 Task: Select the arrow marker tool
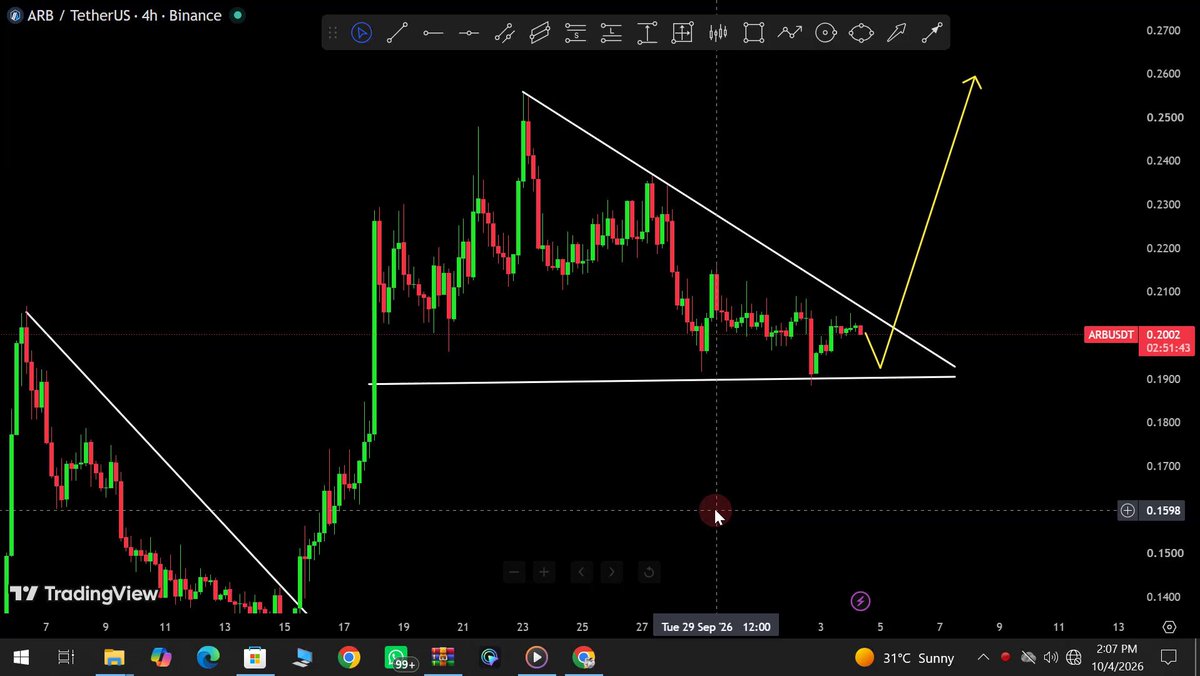click(x=897, y=33)
